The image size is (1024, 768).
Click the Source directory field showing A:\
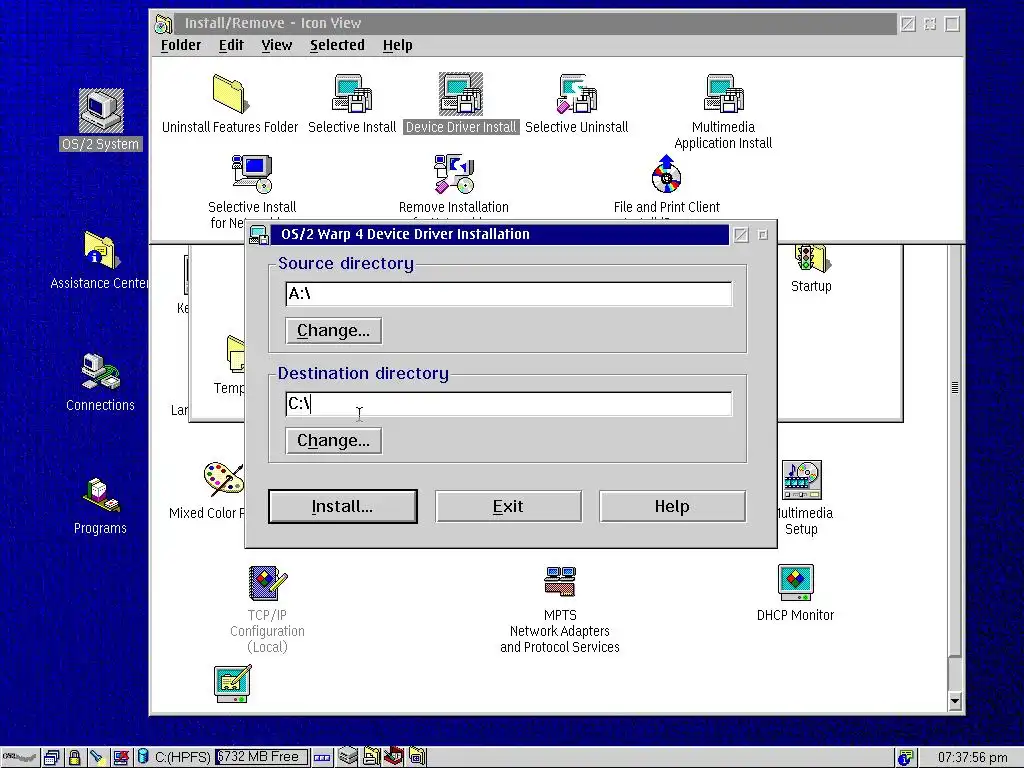click(509, 294)
